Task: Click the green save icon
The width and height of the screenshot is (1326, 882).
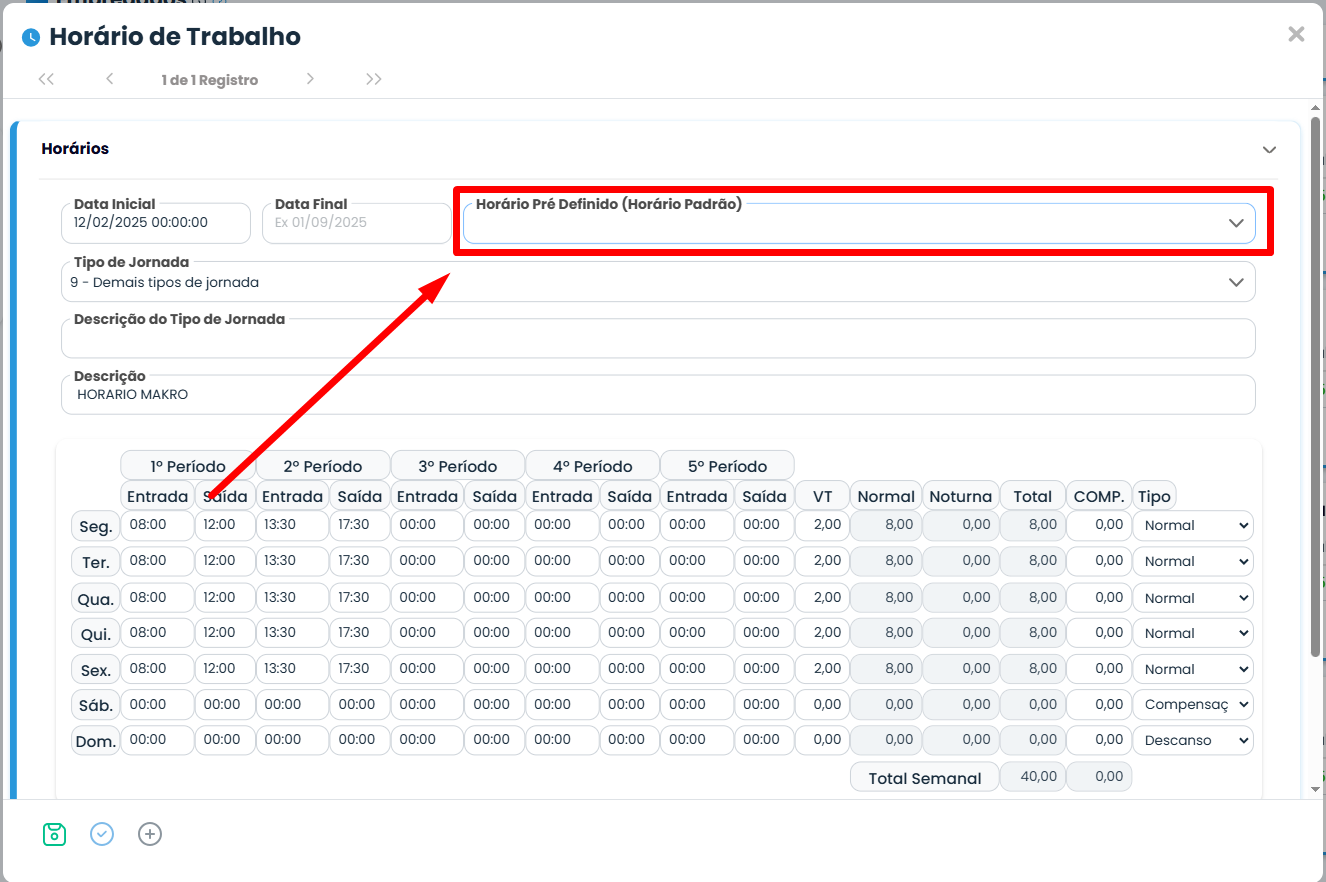Action: [54, 834]
